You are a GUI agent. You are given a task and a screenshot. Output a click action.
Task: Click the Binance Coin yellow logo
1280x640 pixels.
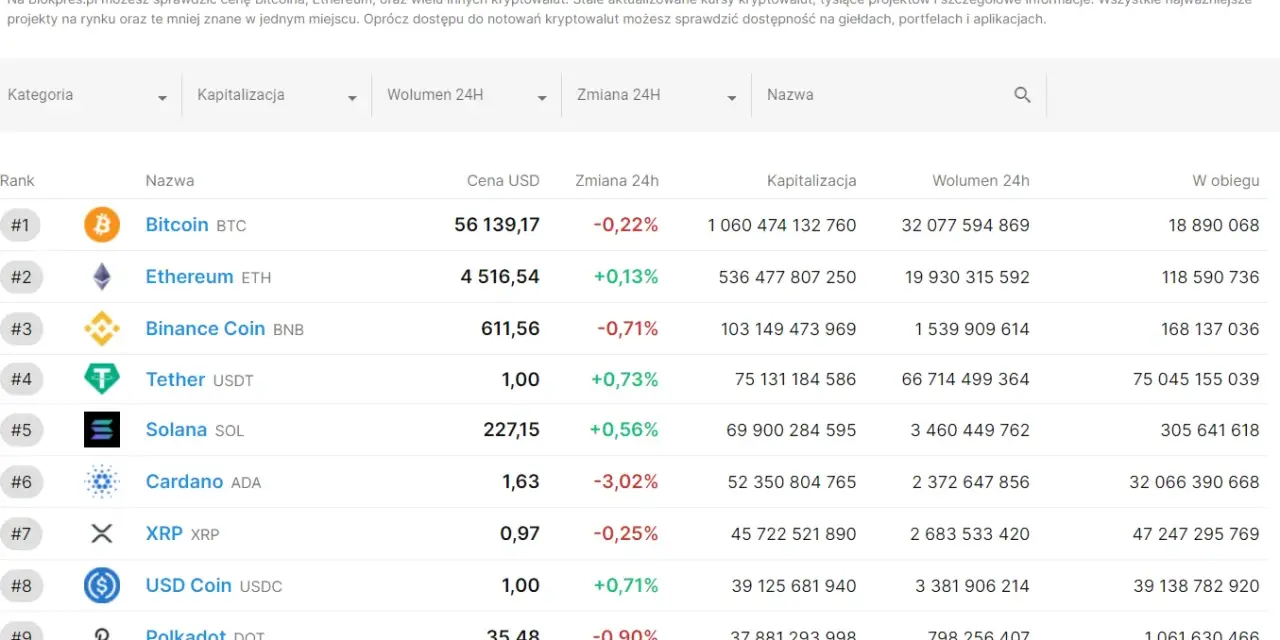tap(102, 328)
